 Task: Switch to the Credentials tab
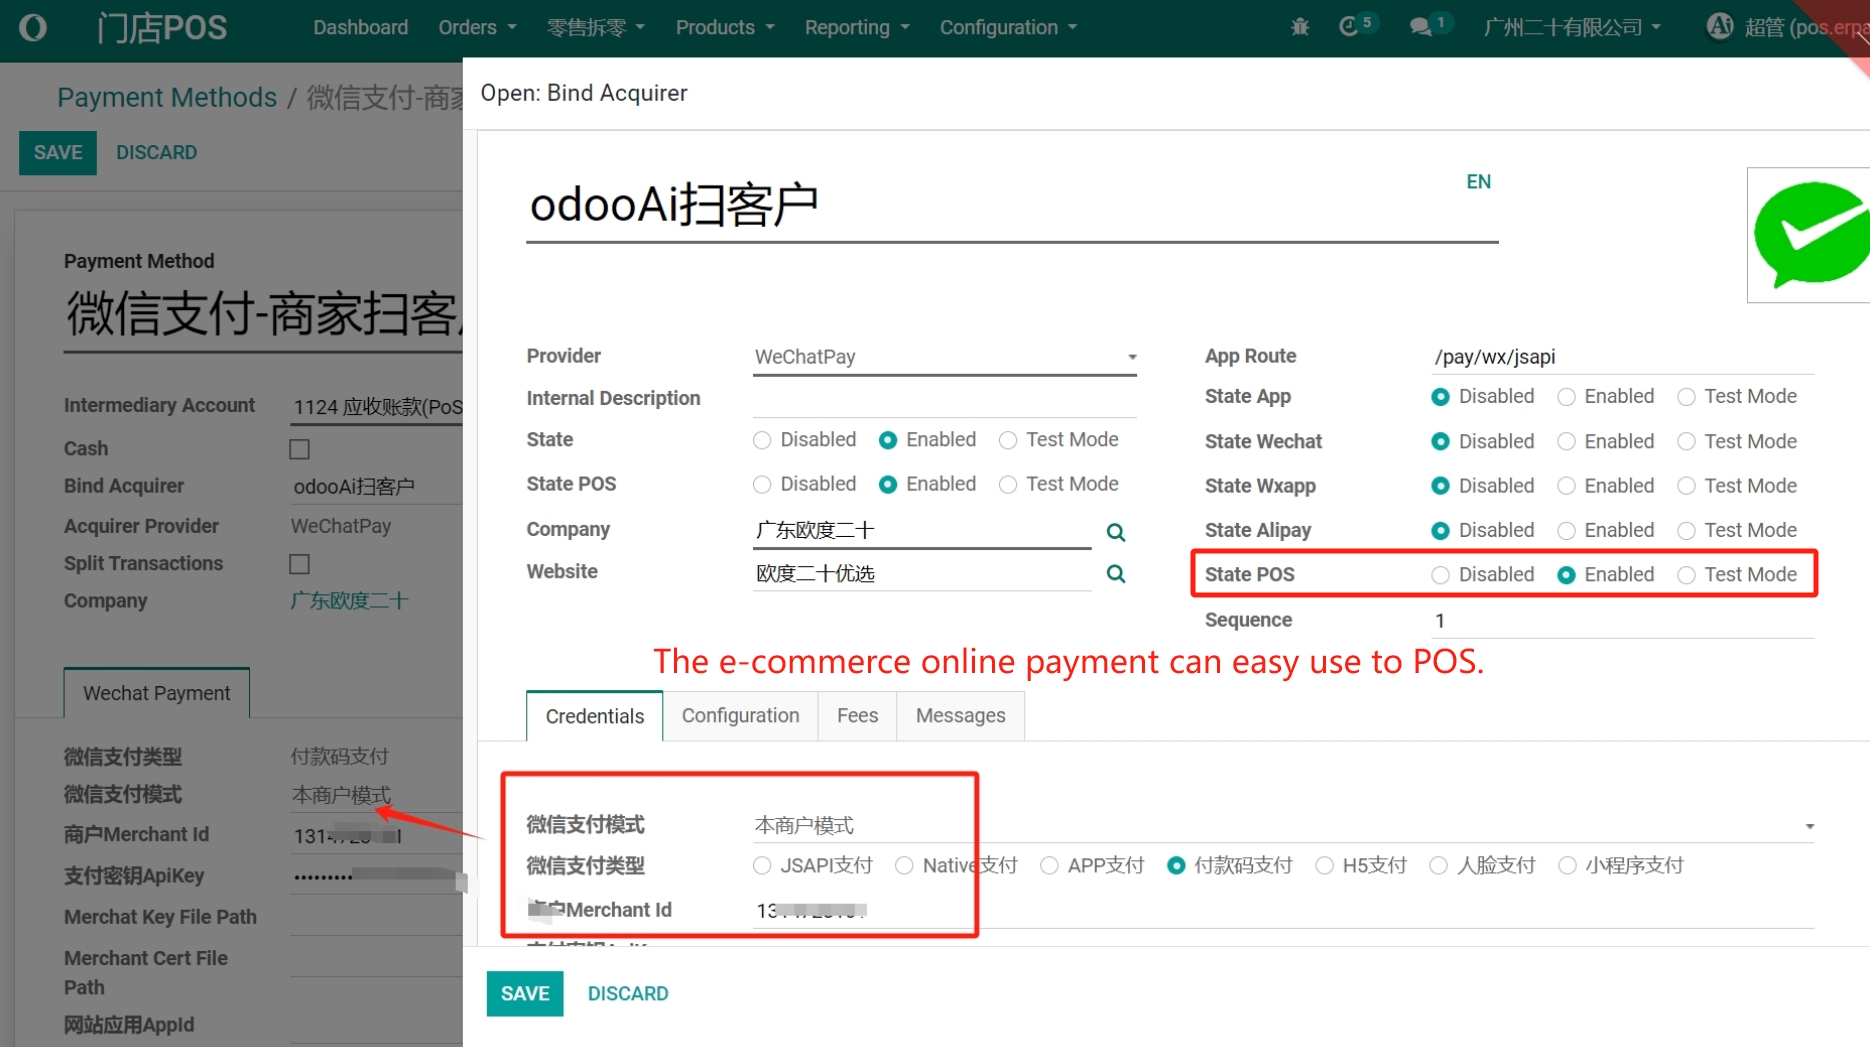[595, 716]
